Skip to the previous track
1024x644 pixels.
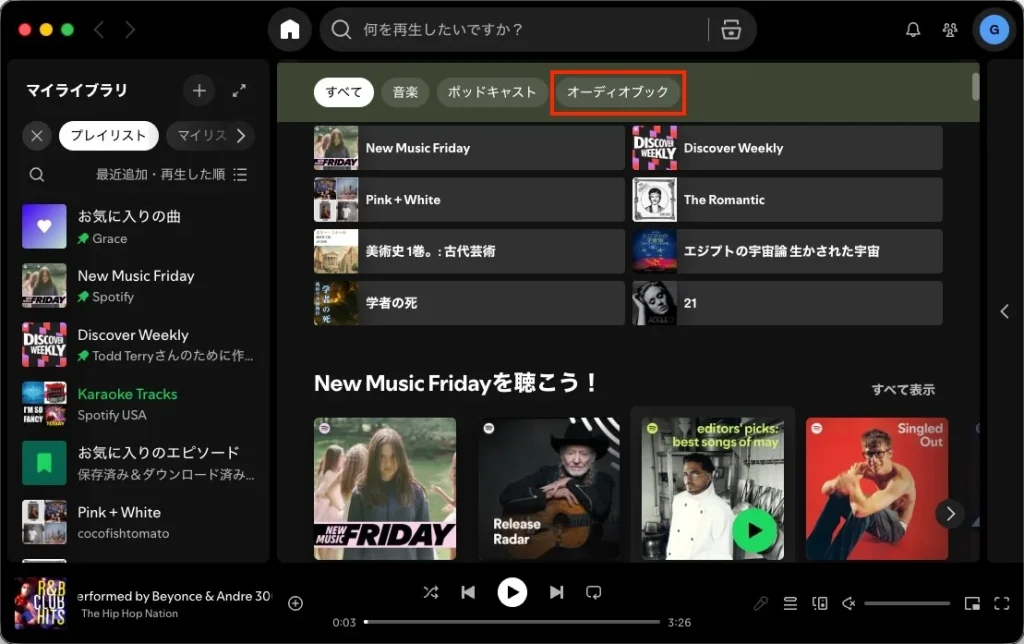point(468,592)
